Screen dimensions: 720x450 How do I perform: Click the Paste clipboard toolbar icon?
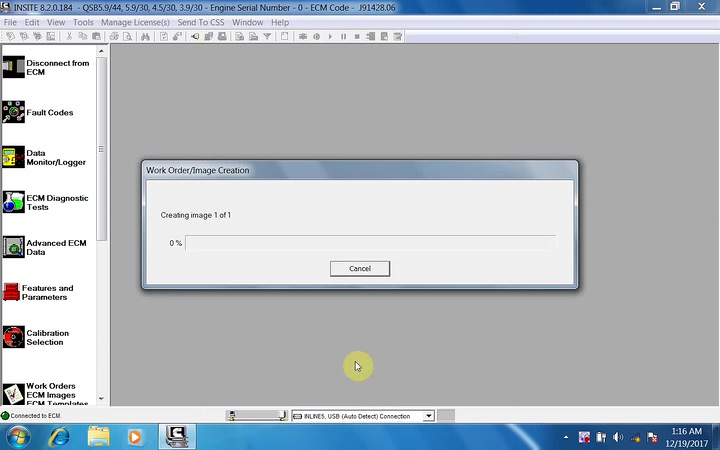[96, 36]
